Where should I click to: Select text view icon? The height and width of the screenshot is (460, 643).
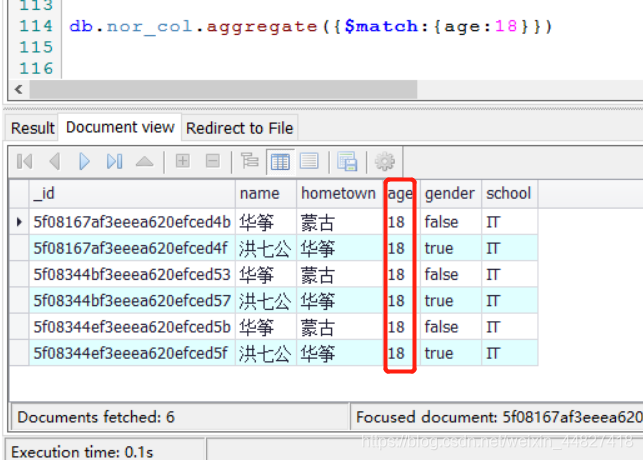pos(309,161)
